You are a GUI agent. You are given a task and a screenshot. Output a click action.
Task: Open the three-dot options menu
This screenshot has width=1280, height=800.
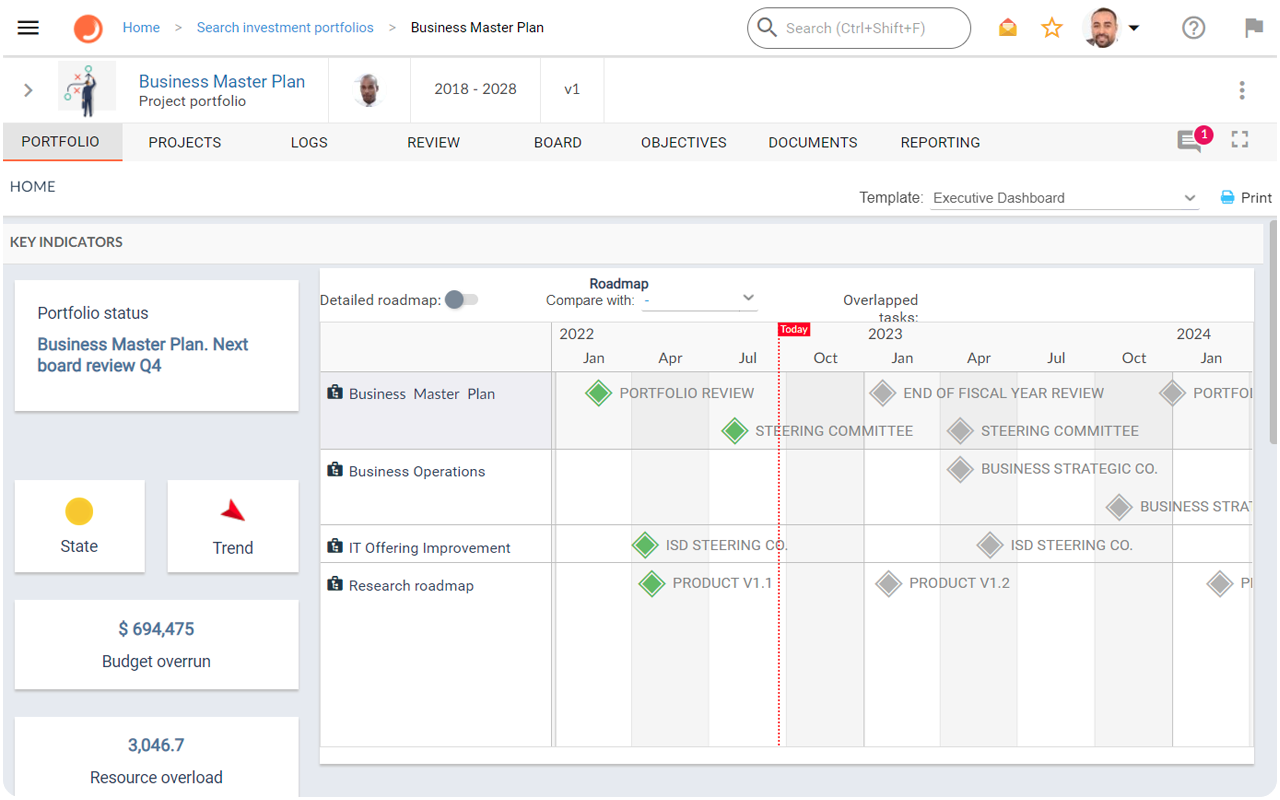coord(1241,90)
